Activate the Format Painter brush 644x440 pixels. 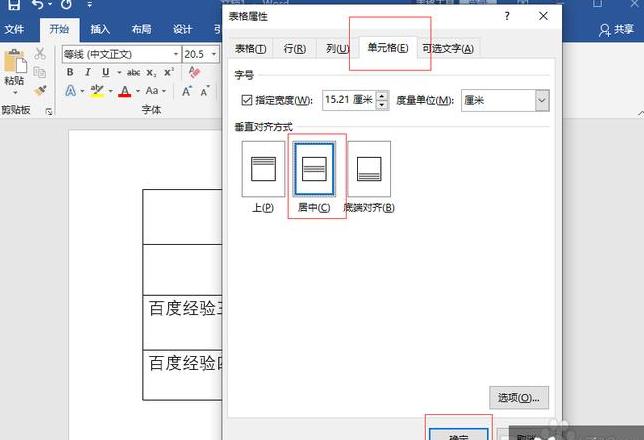coord(40,90)
